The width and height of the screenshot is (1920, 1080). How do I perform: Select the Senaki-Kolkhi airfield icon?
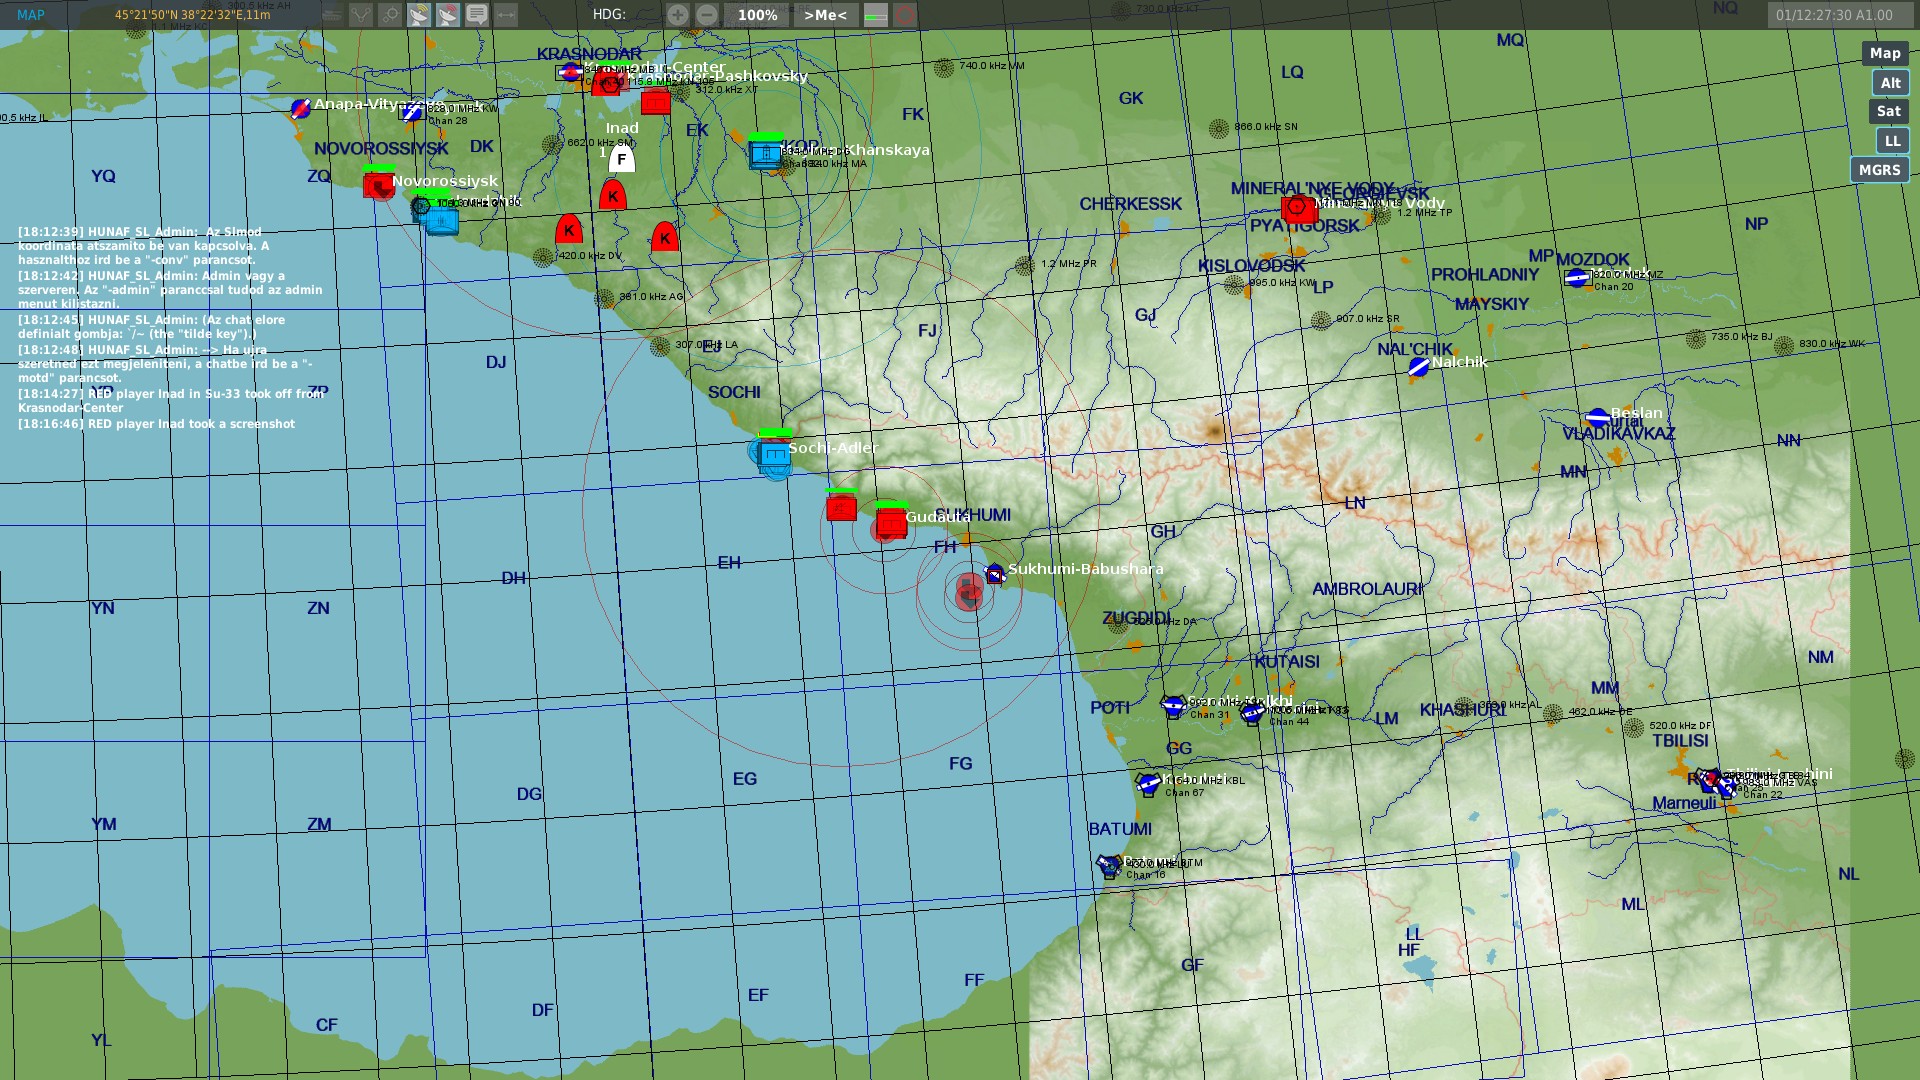pyautogui.click(x=1173, y=706)
